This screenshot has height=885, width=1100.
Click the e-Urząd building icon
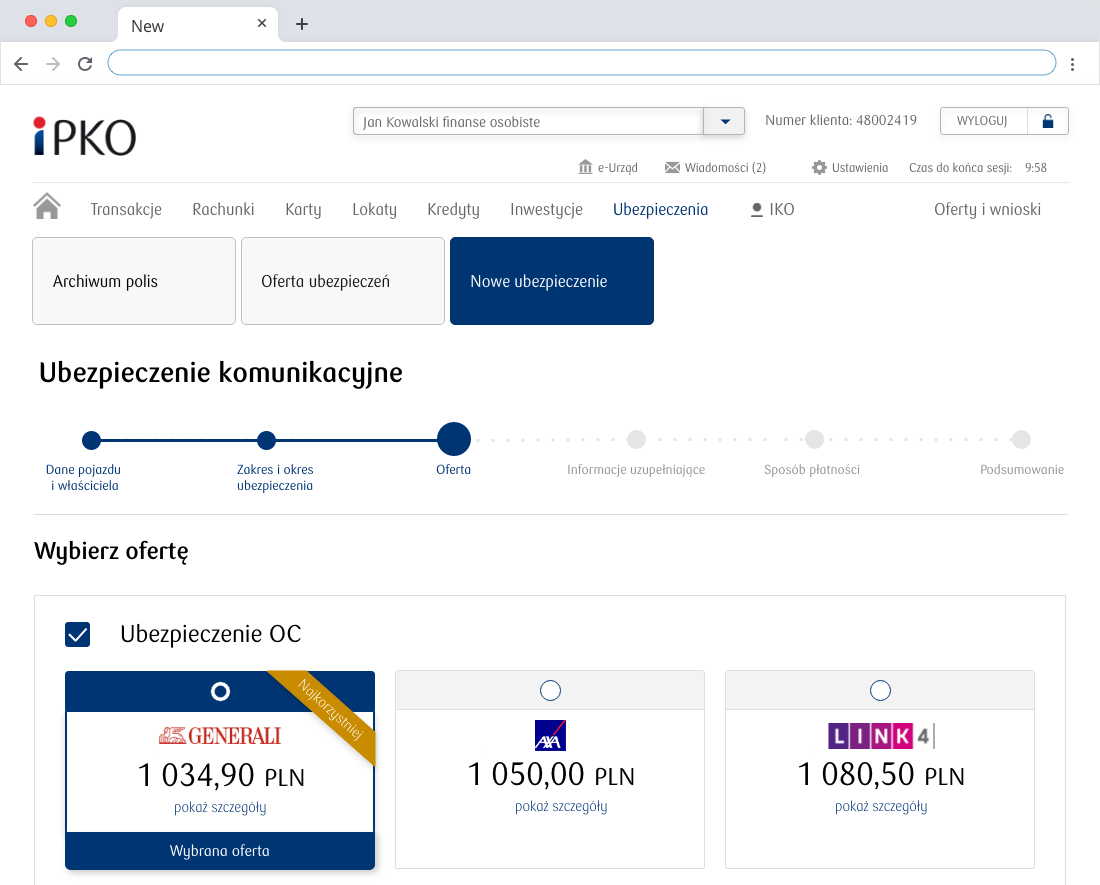[x=585, y=167]
